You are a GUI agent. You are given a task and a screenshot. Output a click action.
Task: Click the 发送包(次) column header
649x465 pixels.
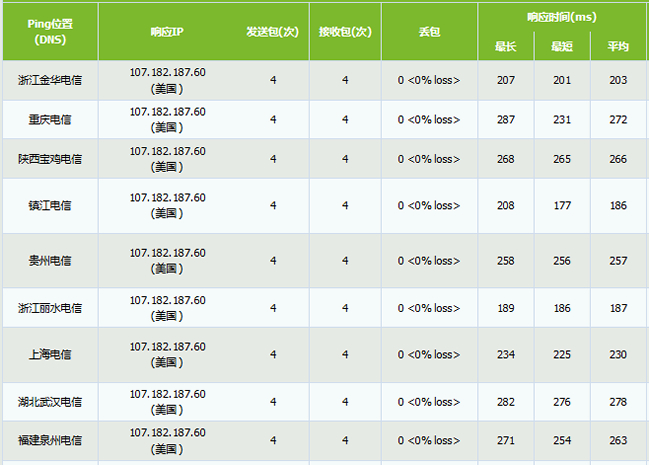coord(273,31)
